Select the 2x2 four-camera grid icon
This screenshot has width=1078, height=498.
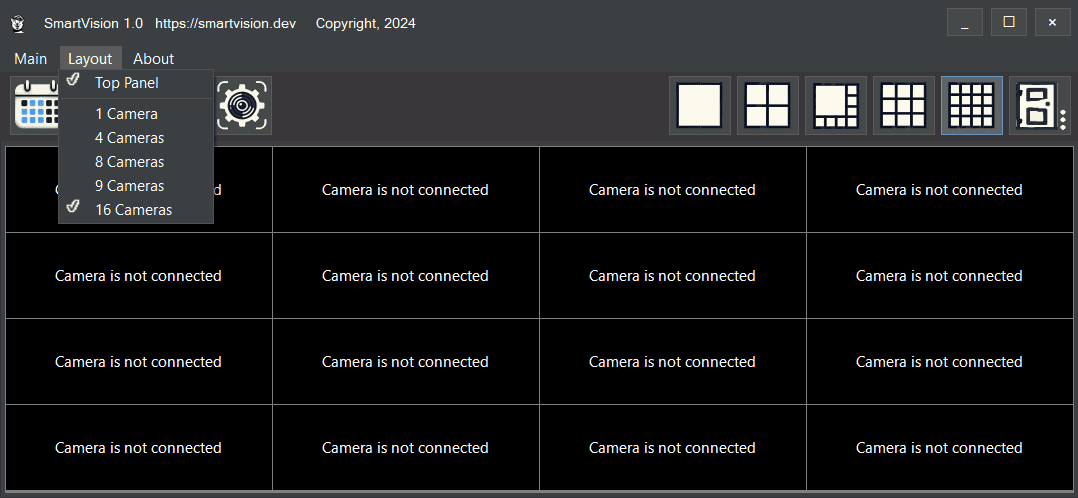pos(767,105)
